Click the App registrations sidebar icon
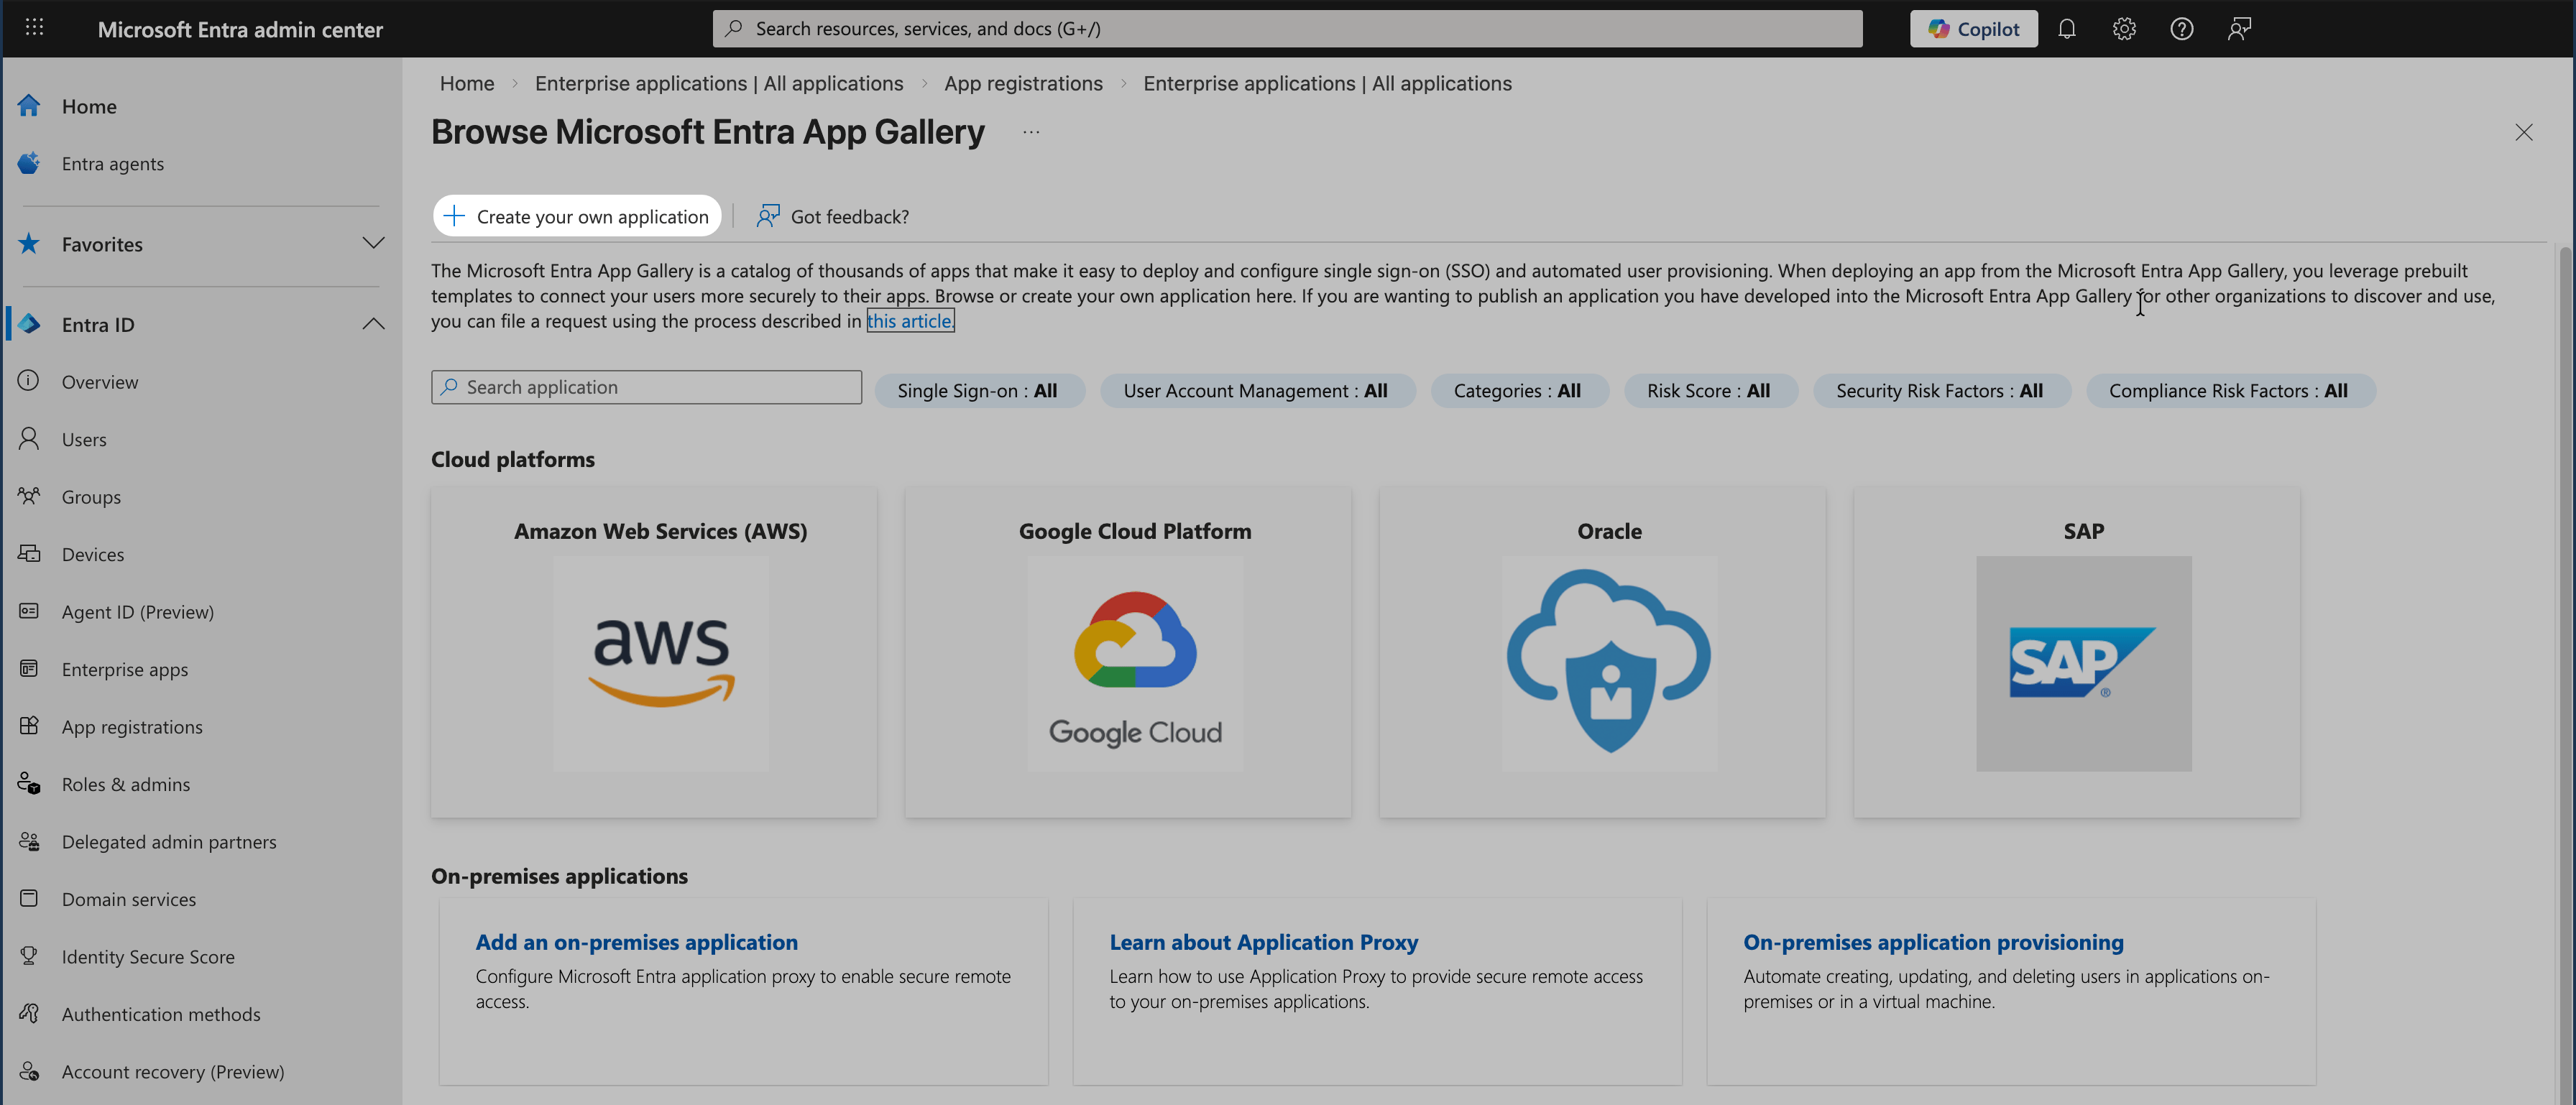Screen dimensions: 2576x1105 [x=29, y=726]
